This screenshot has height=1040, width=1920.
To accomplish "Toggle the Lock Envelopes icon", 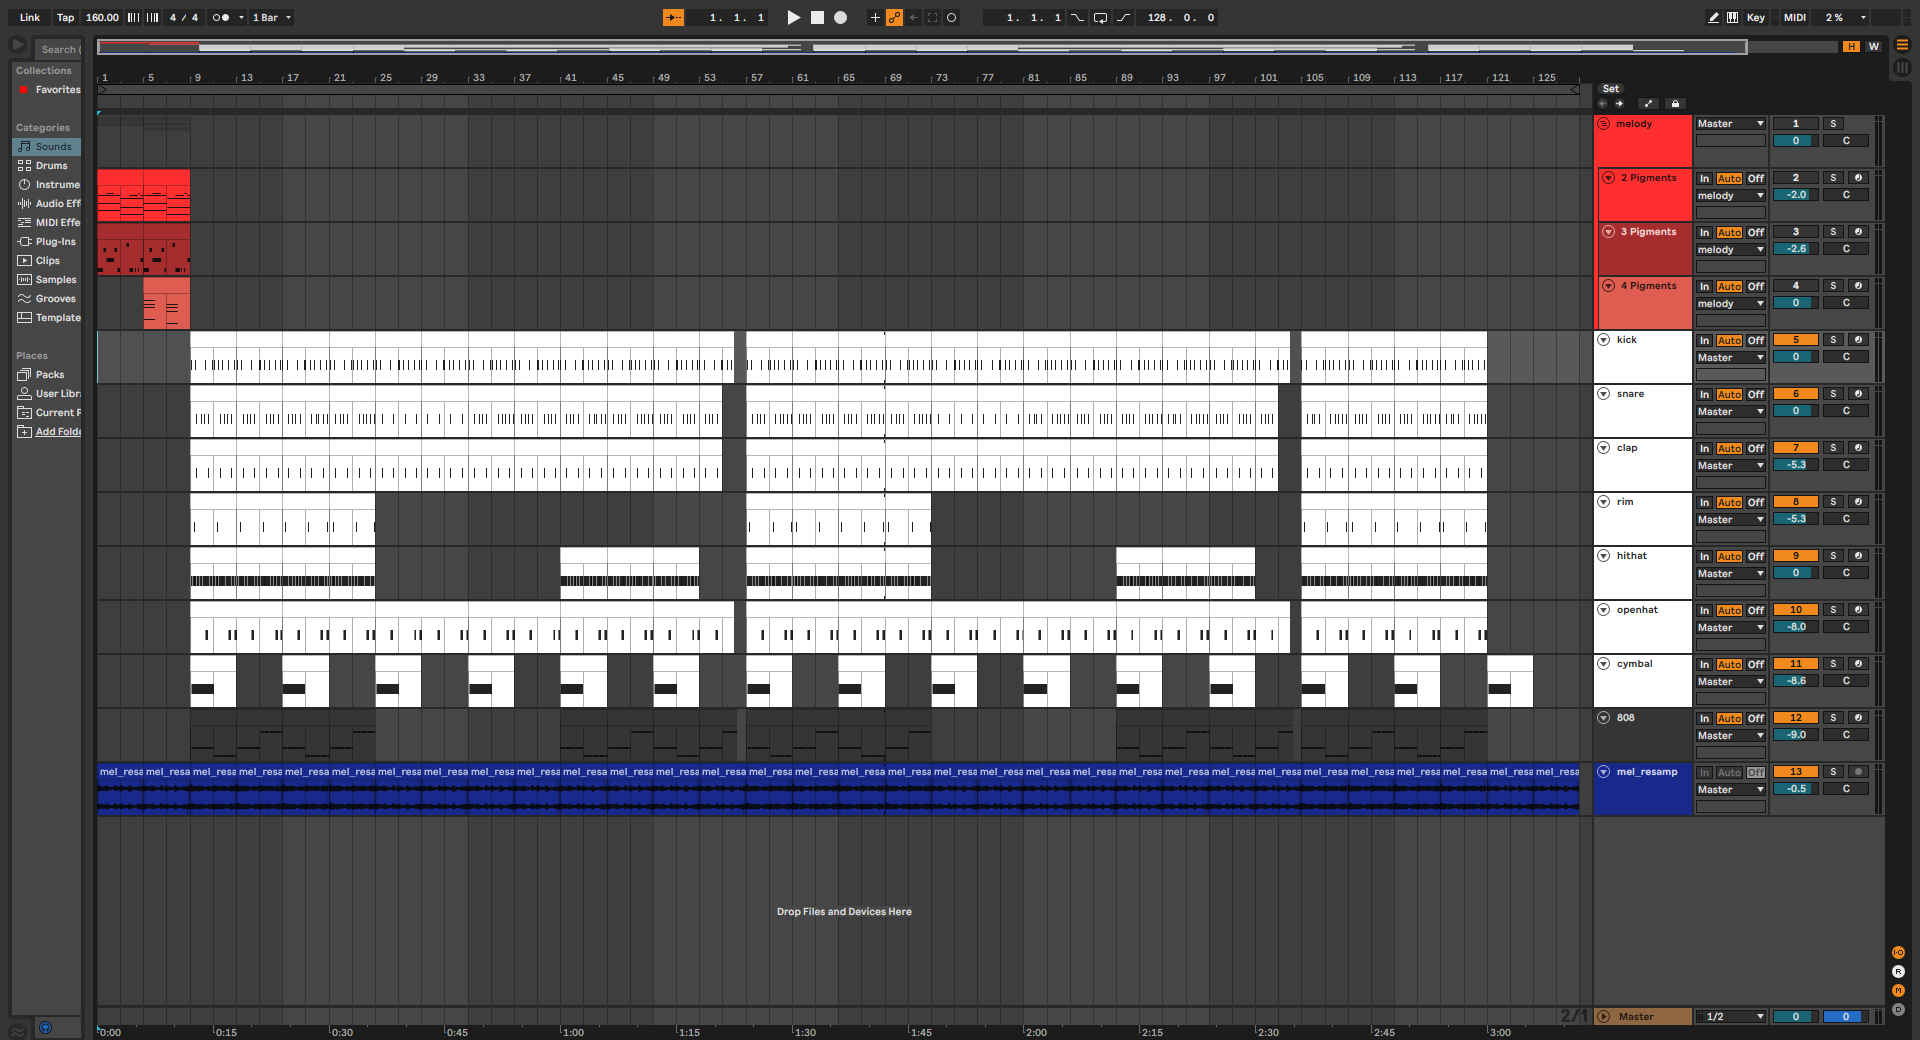I will 1676,103.
